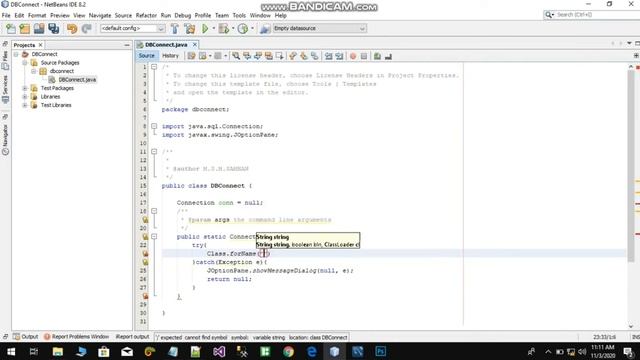Open Run Project dropdown arrow
Screen dimensions: 640x360
tap(213, 28)
